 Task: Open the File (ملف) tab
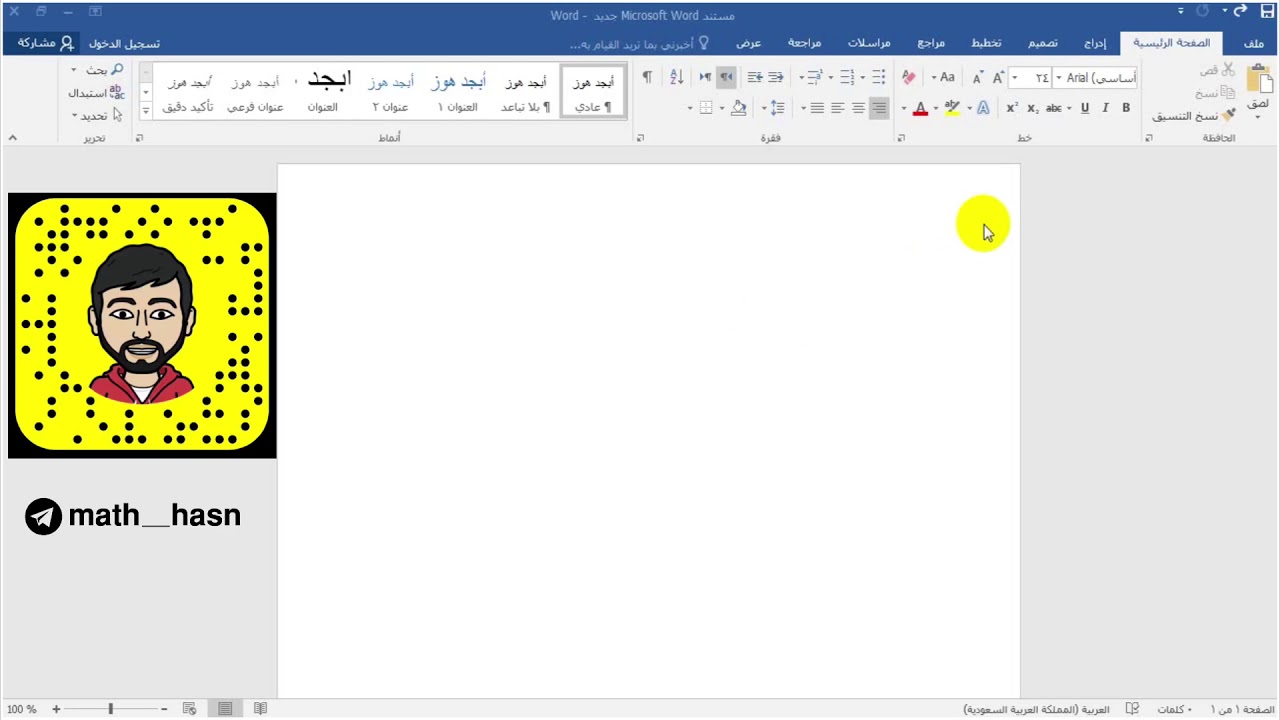click(1254, 43)
